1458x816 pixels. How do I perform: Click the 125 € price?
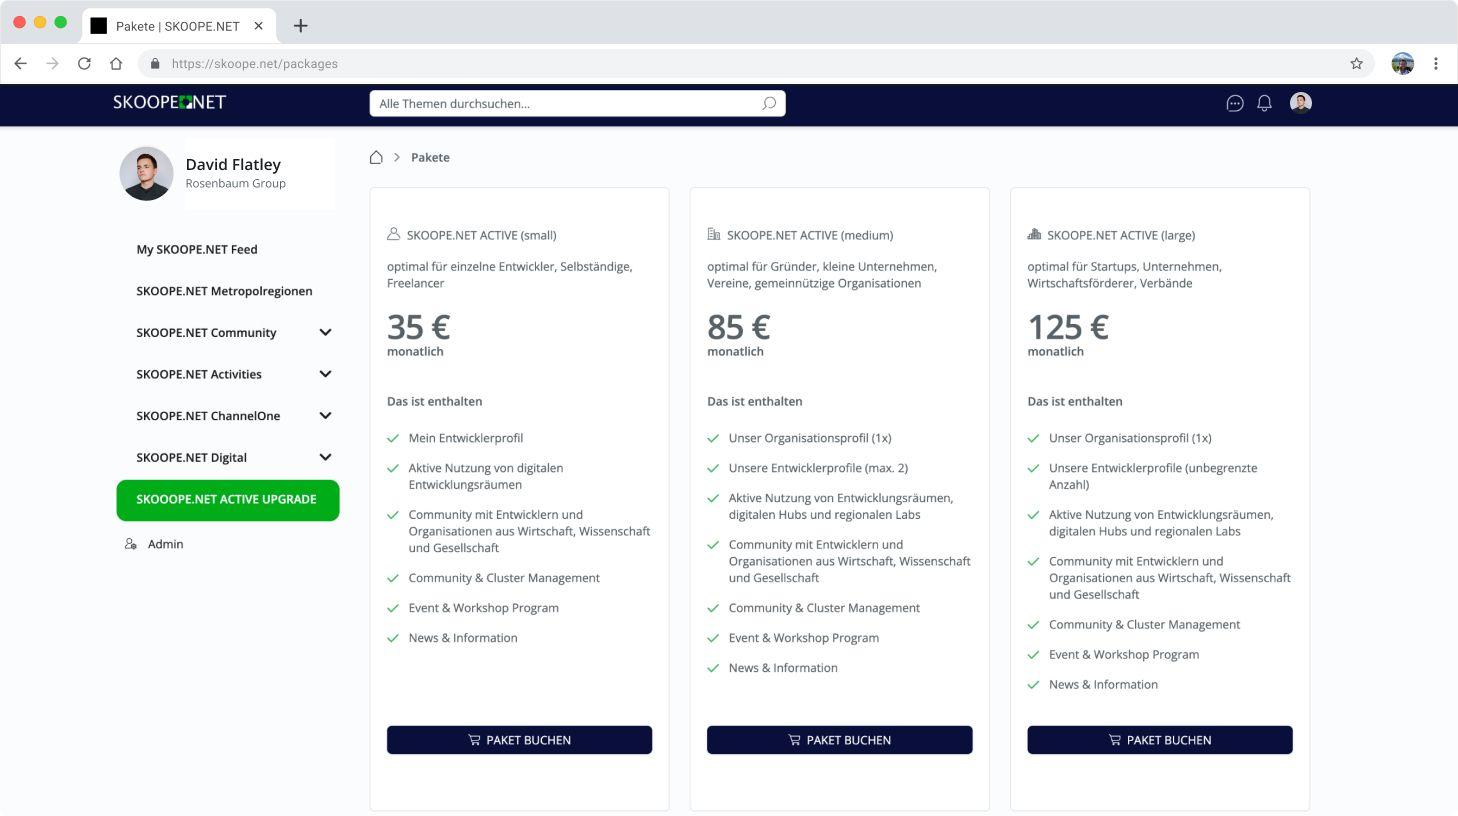pos(1068,327)
